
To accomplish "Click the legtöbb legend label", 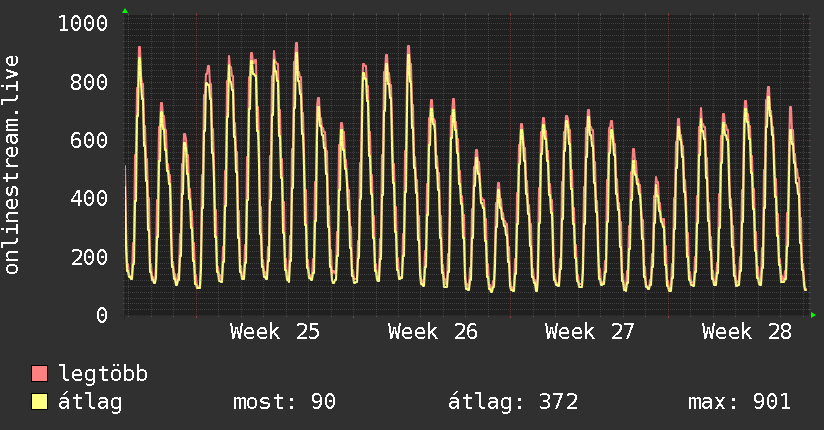I will [x=103, y=374].
